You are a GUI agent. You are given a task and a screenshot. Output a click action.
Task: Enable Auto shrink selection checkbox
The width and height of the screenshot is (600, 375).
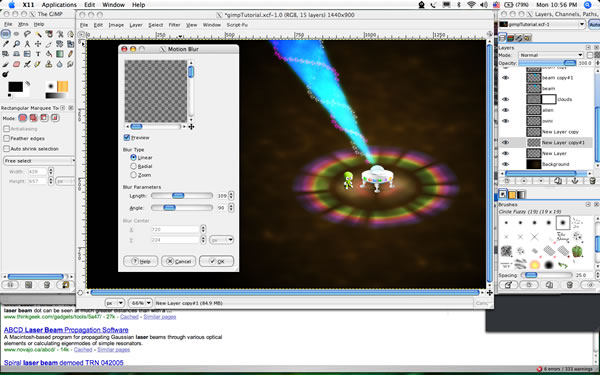coord(7,148)
